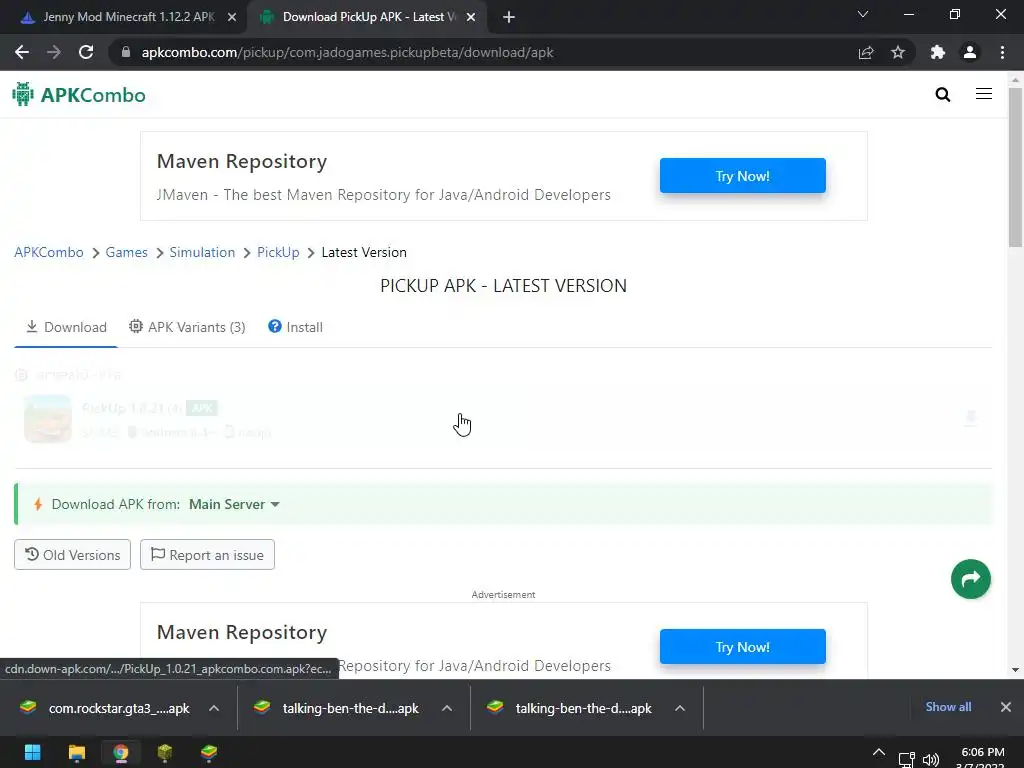Click the top Try Now! ad button

pos(743,176)
